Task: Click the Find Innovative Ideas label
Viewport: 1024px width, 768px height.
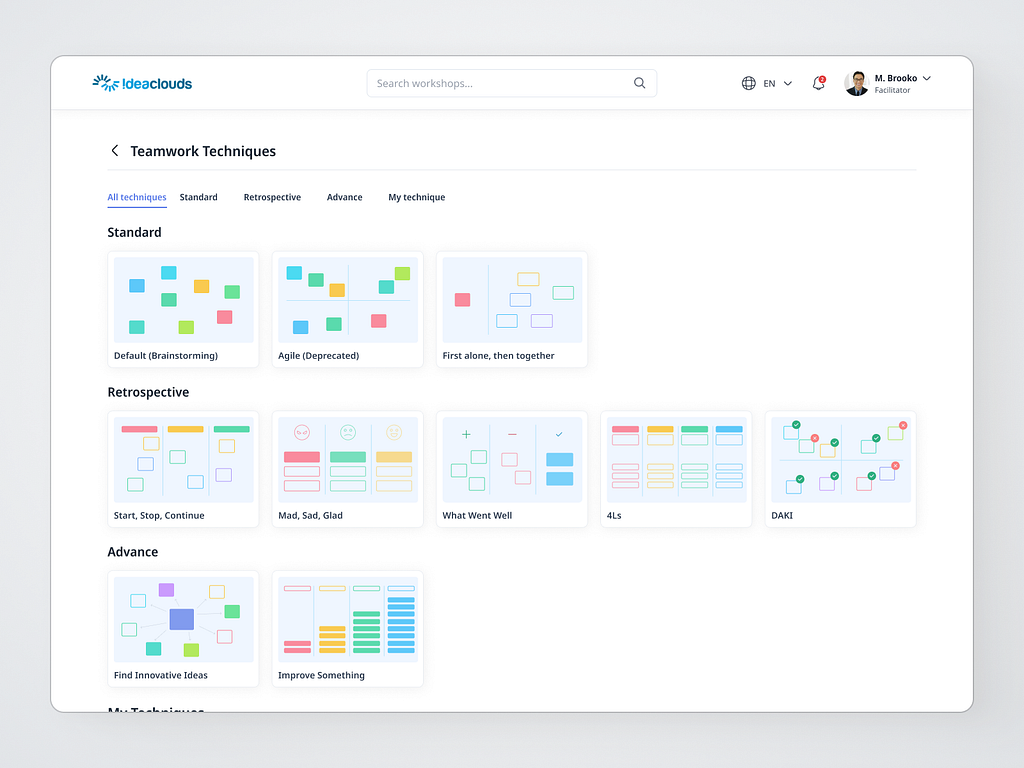Action: (161, 675)
